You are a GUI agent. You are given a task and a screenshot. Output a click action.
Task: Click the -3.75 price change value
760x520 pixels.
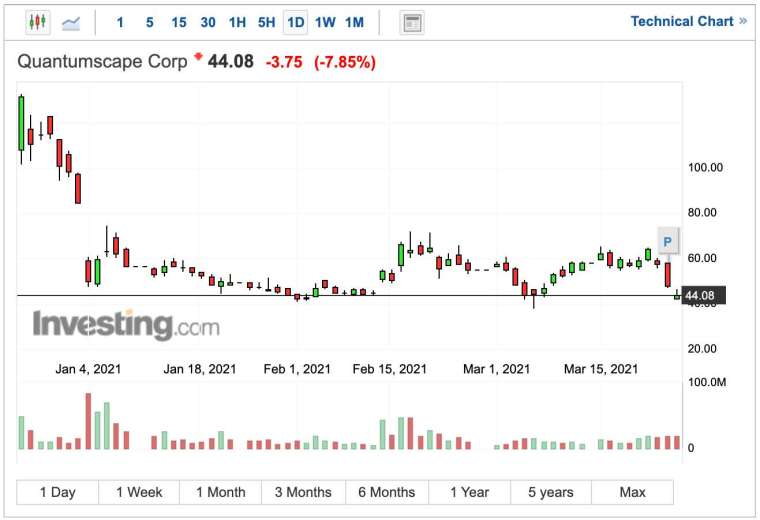[x=284, y=62]
